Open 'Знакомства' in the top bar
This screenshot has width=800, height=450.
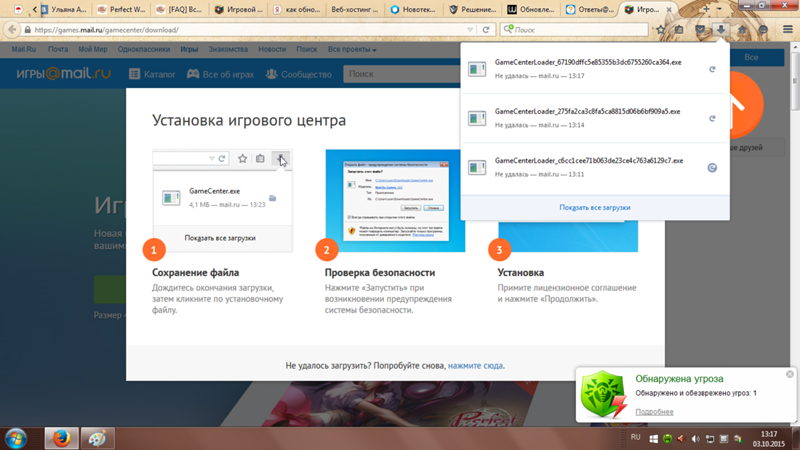[x=228, y=49]
